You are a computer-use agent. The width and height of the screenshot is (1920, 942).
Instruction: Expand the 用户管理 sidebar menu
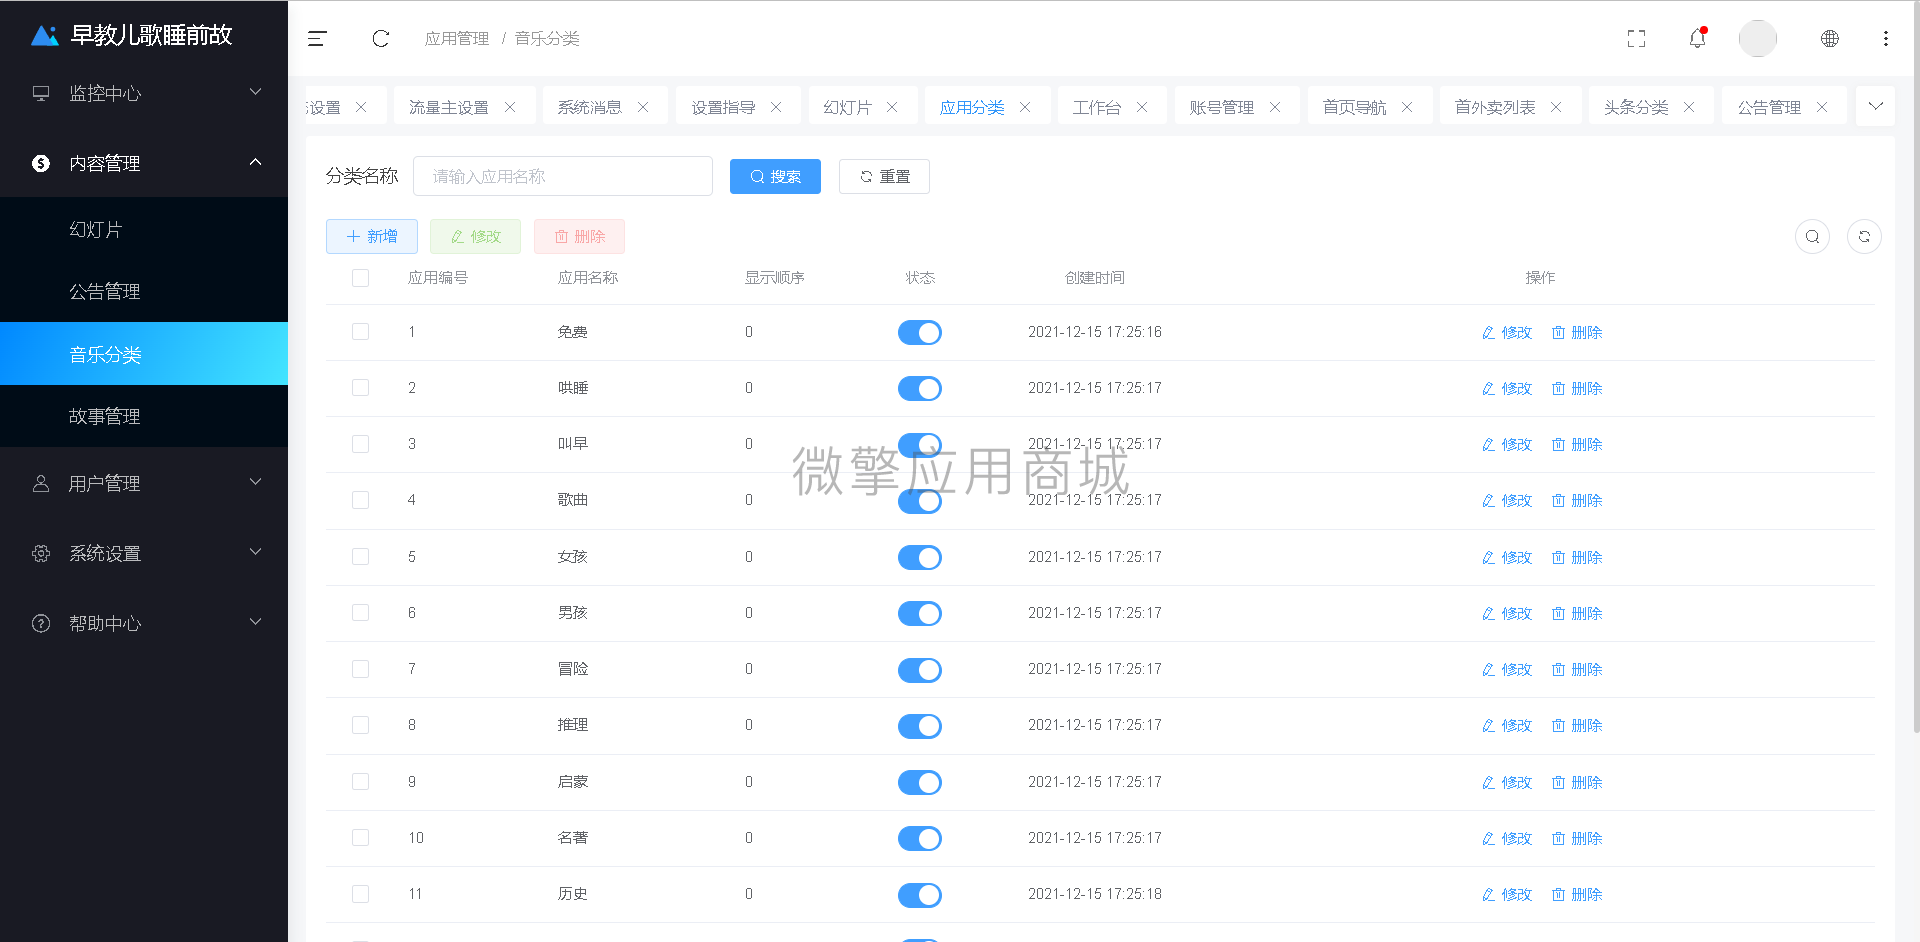point(144,483)
